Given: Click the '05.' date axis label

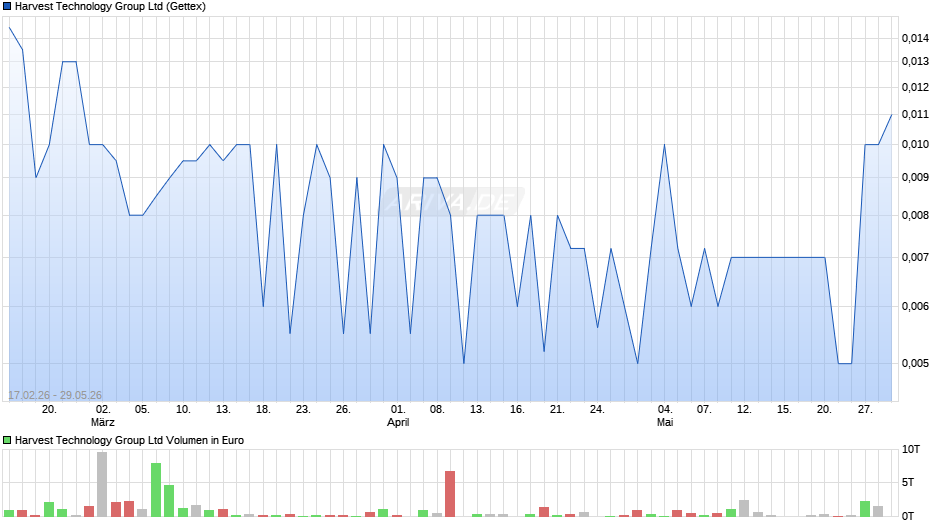Looking at the screenshot, I should click(142, 410).
